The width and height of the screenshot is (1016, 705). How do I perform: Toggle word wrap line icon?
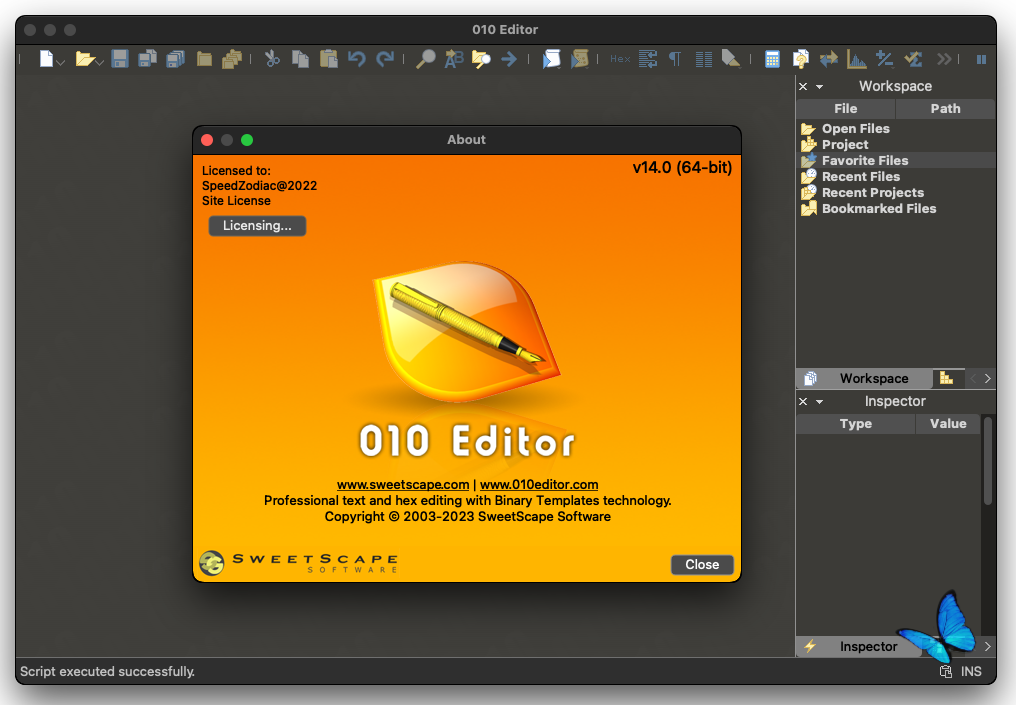click(x=648, y=59)
